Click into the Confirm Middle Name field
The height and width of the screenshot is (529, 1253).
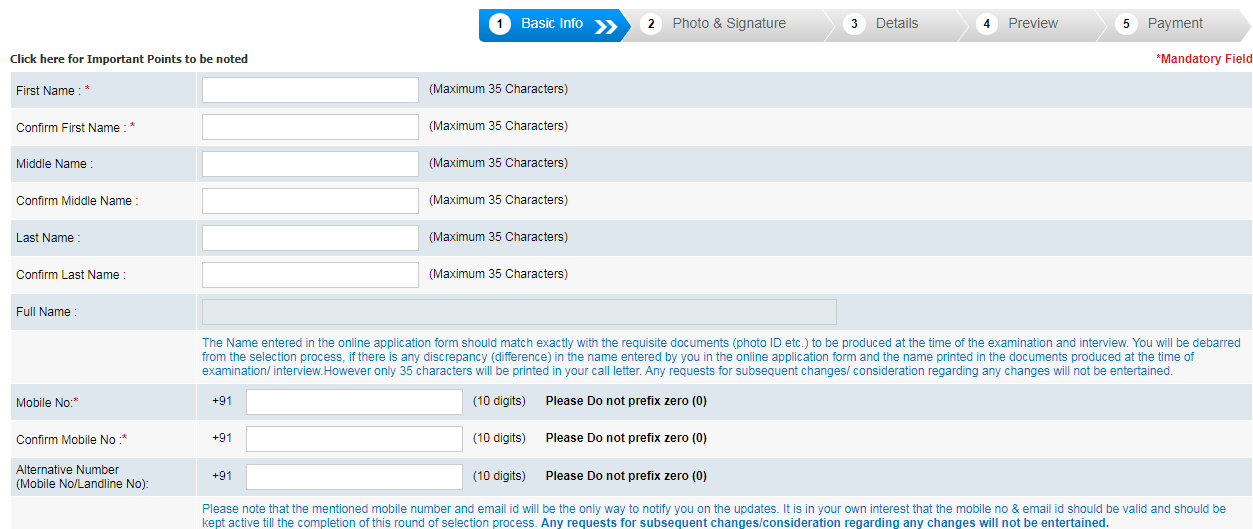pos(310,201)
